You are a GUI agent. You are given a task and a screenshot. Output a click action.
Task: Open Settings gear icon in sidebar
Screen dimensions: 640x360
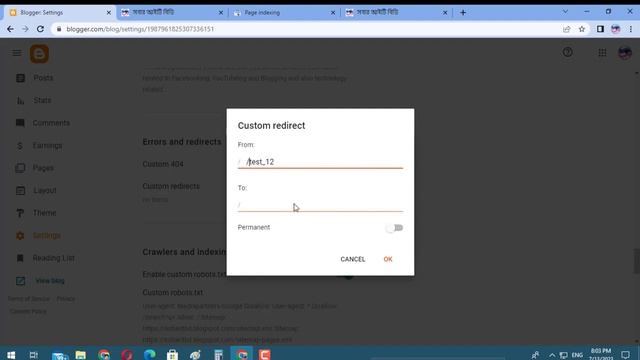[x=20, y=236]
